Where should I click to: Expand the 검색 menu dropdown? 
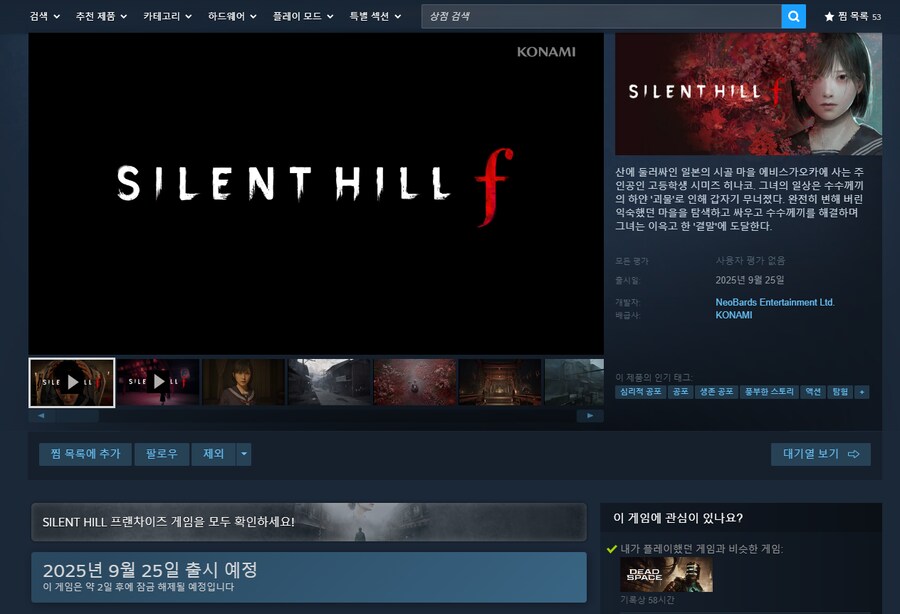pyautogui.click(x=45, y=17)
